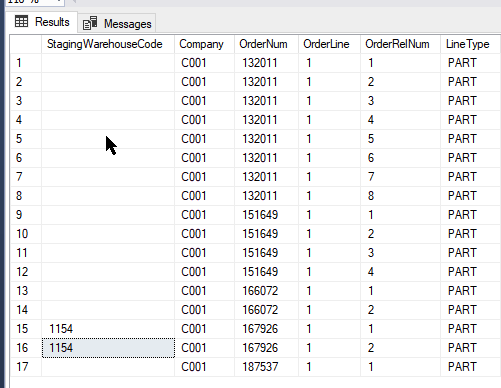Select the Results tab
This screenshot has width=501, height=388.
pyautogui.click(x=42, y=22)
